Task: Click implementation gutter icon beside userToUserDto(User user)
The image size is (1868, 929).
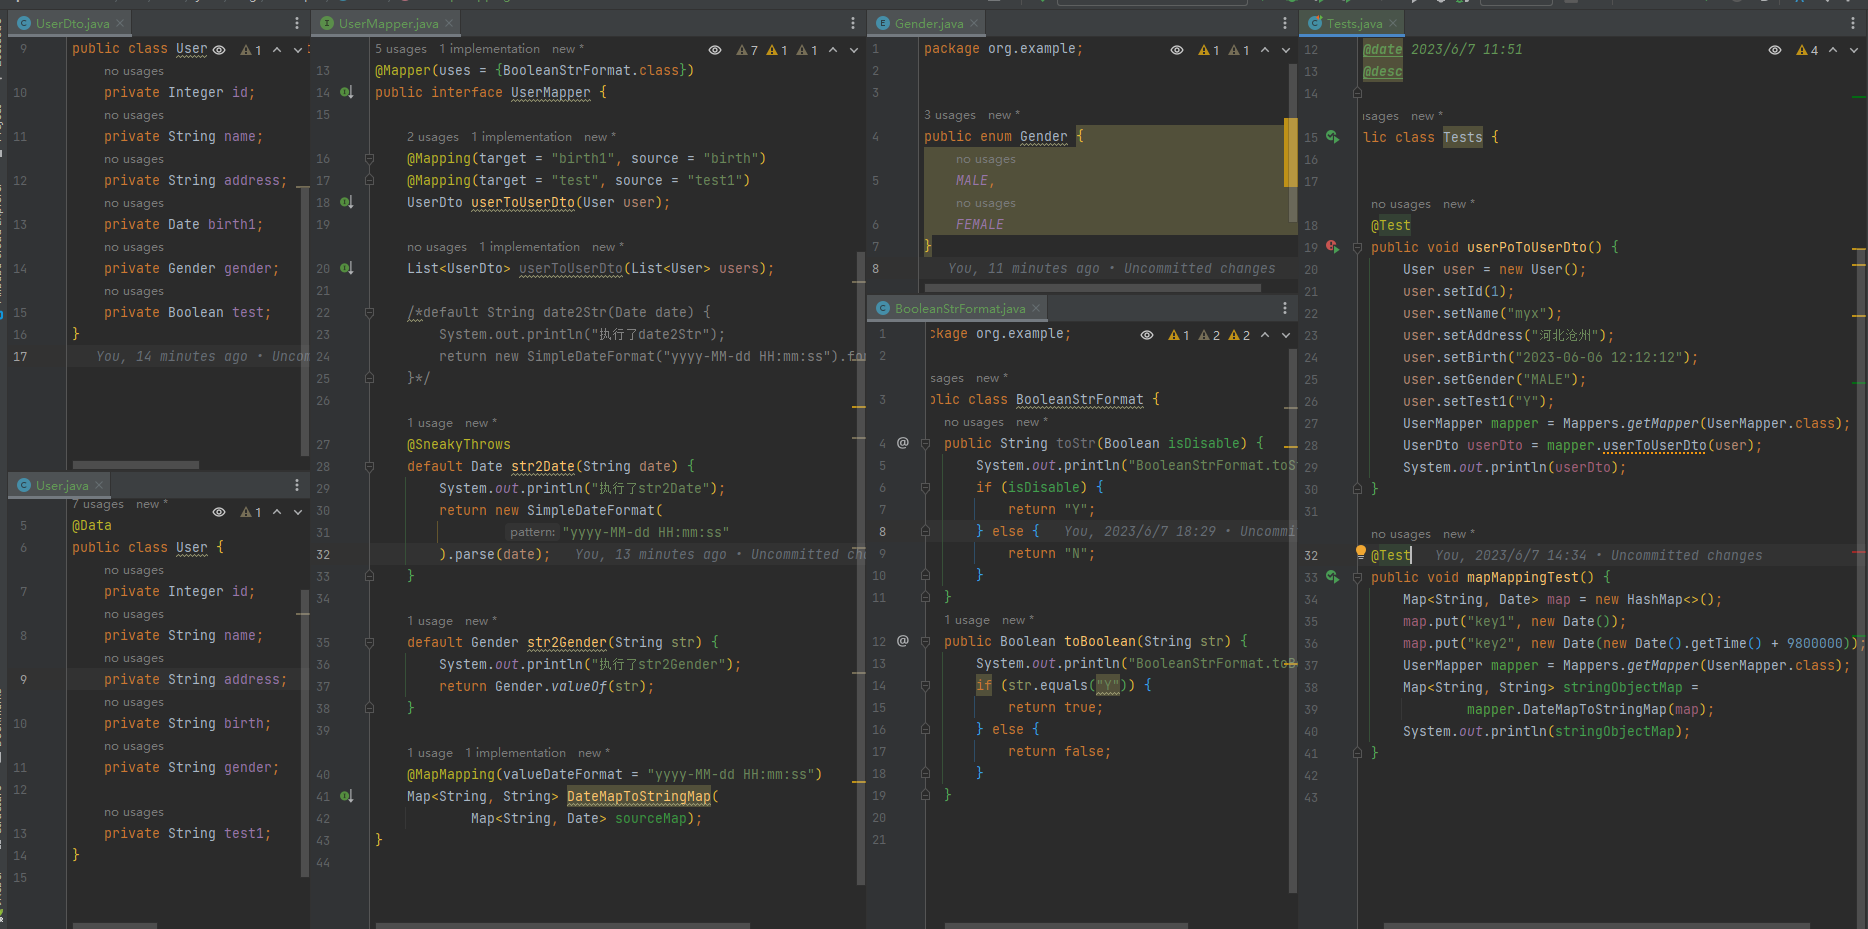Action: click(346, 202)
